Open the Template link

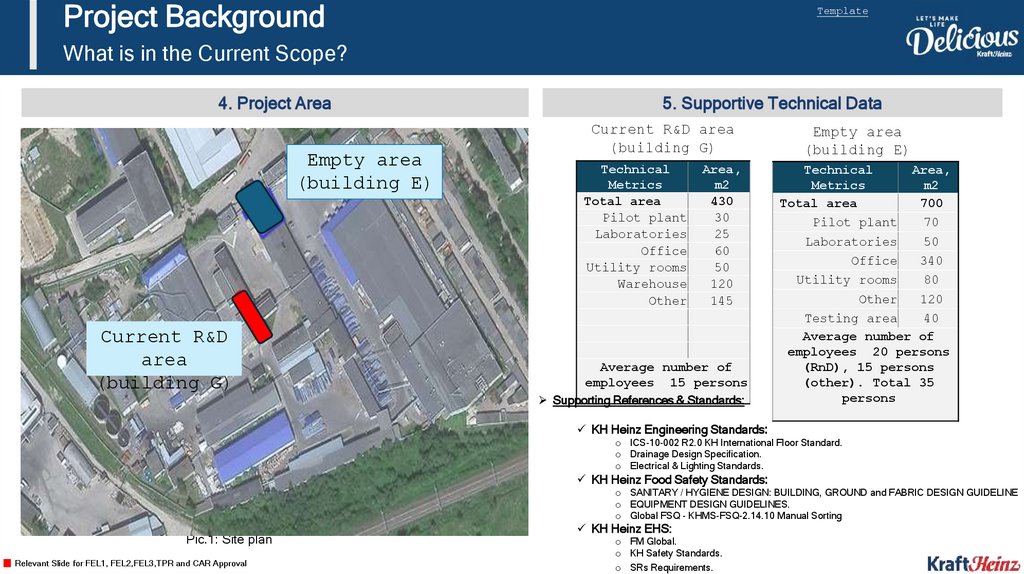842,11
